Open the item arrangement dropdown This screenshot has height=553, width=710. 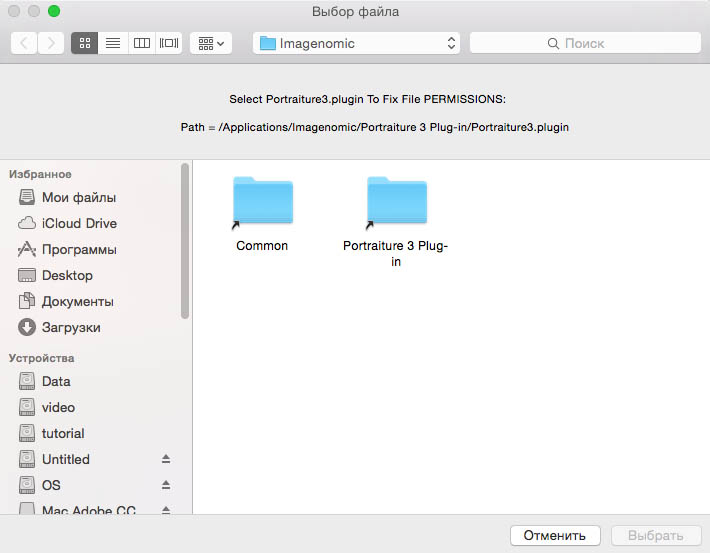[211, 43]
